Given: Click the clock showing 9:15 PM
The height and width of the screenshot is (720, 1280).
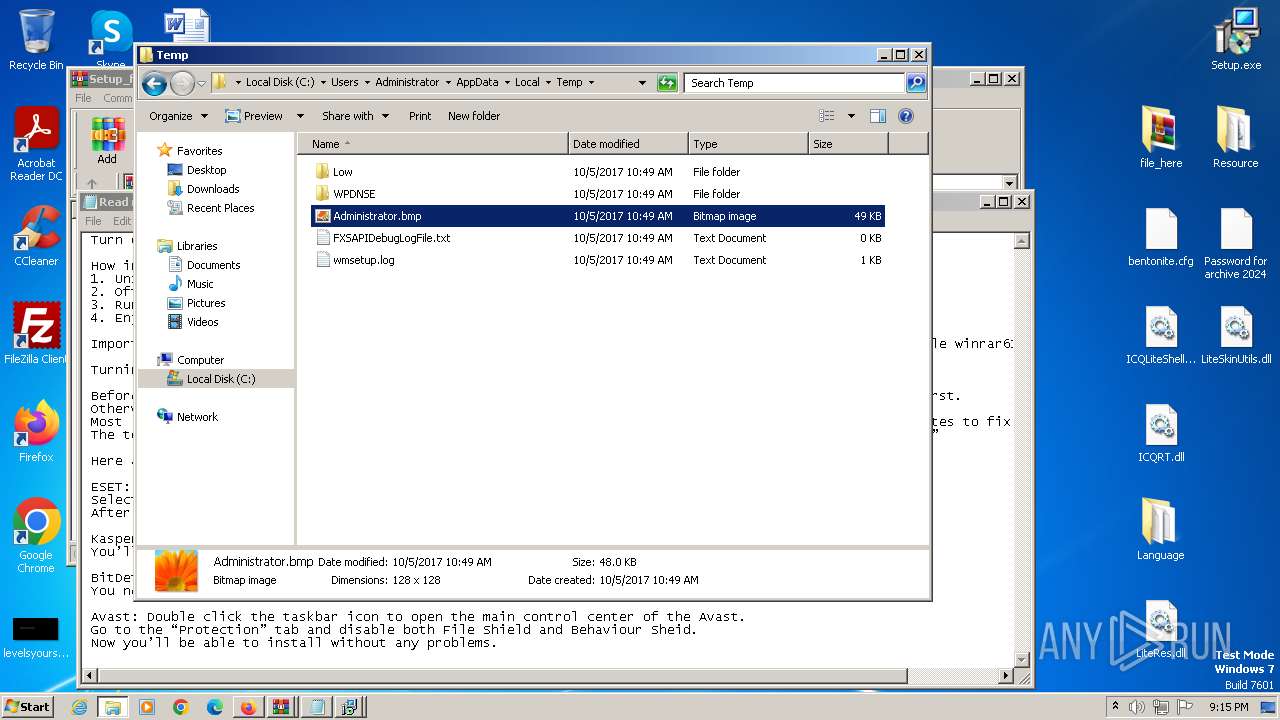Looking at the screenshot, I should [x=1229, y=707].
